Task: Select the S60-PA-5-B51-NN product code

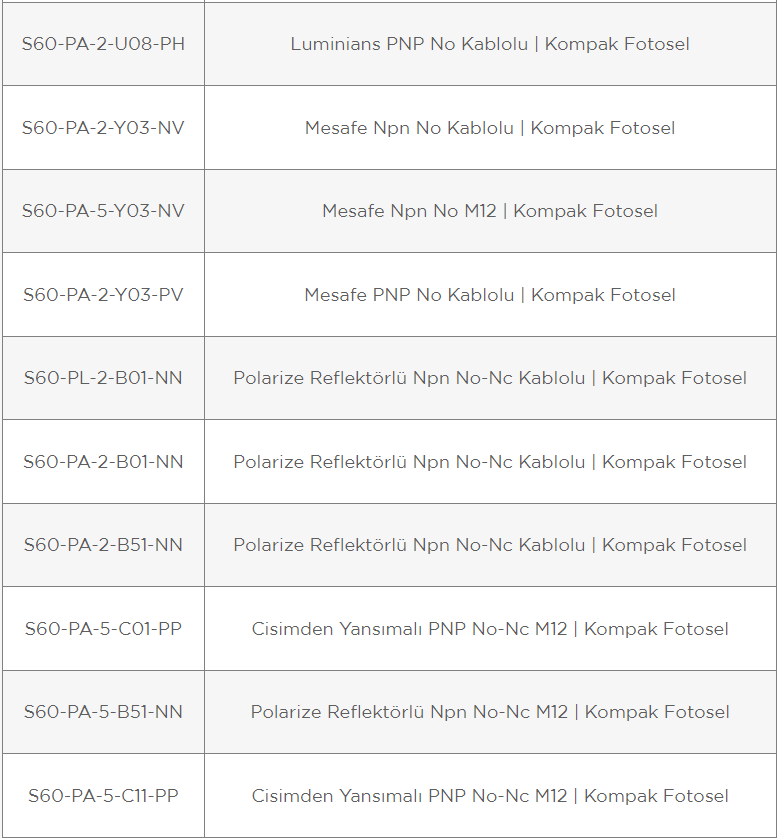Action: tap(103, 712)
